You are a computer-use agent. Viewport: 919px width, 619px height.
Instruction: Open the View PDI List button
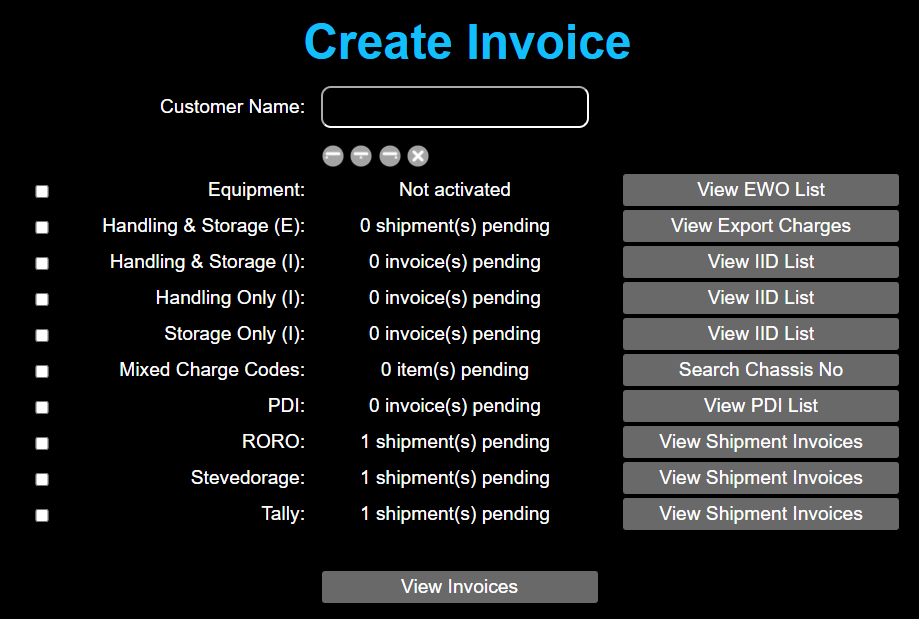(761, 406)
